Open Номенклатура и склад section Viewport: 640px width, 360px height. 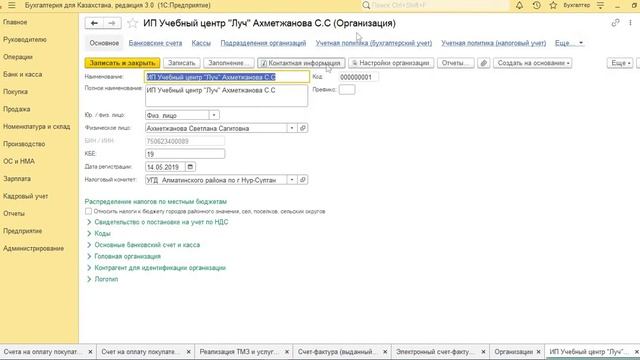point(37,127)
